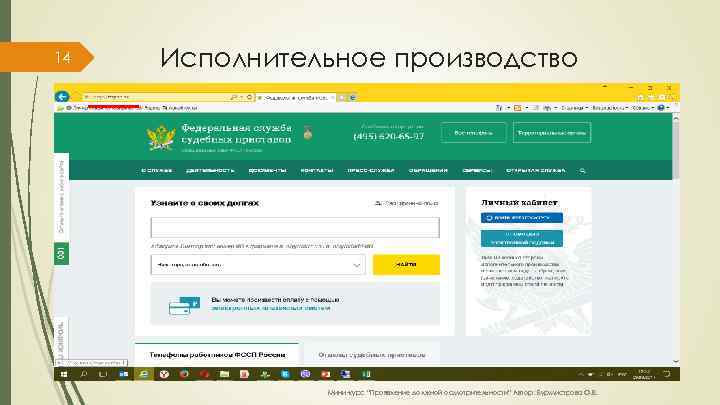Click the second Личный кабинет button
The image size is (720, 405).
[x=522, y=238]
